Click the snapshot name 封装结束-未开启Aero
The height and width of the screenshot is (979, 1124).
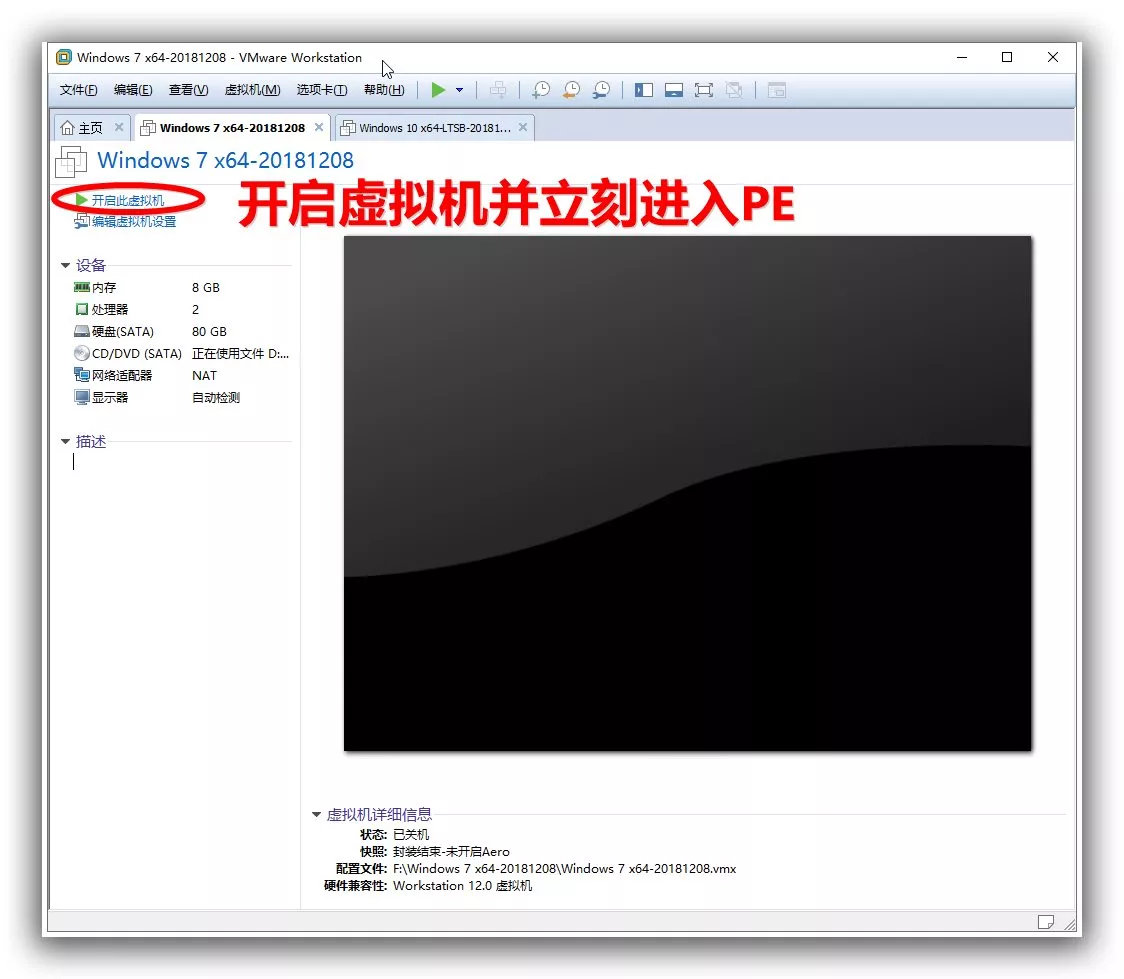[451, 851]
